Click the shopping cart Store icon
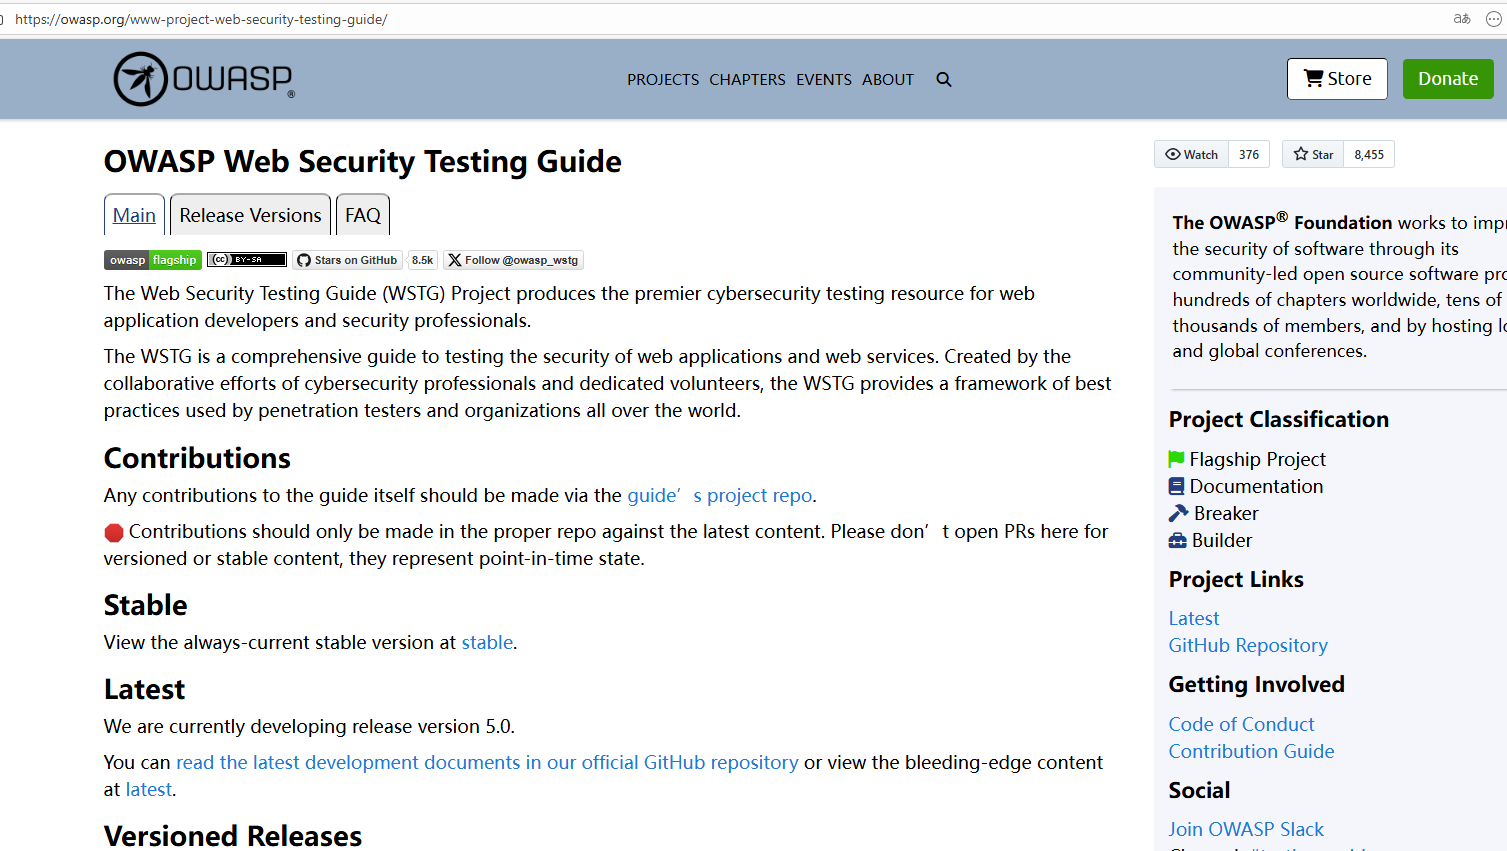The width and height of the screenshot is (1507, 851). [x=1315, y=78]
